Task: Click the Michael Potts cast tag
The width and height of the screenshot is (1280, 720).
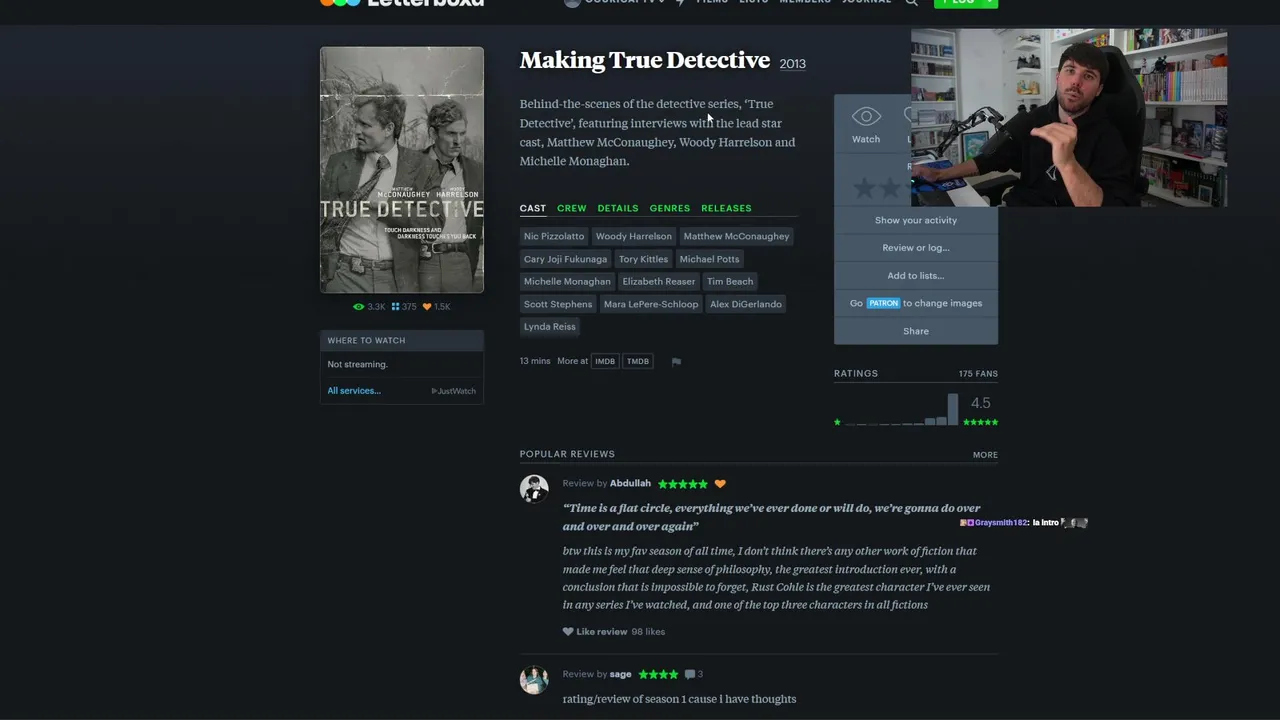Action: click(710, 259)
